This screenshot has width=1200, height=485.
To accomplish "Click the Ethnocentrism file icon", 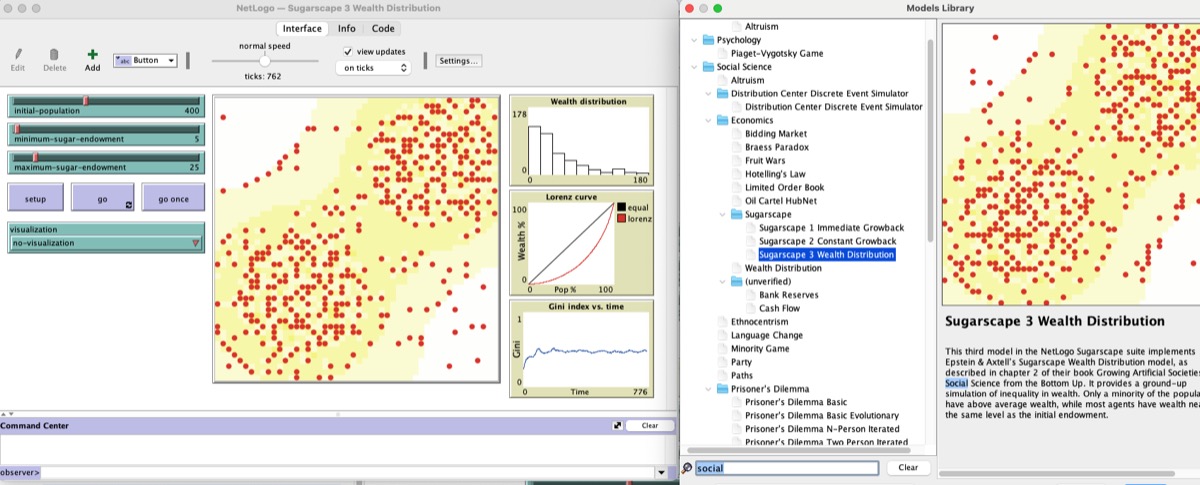I will pyautogui.click(x=723, y=321).
